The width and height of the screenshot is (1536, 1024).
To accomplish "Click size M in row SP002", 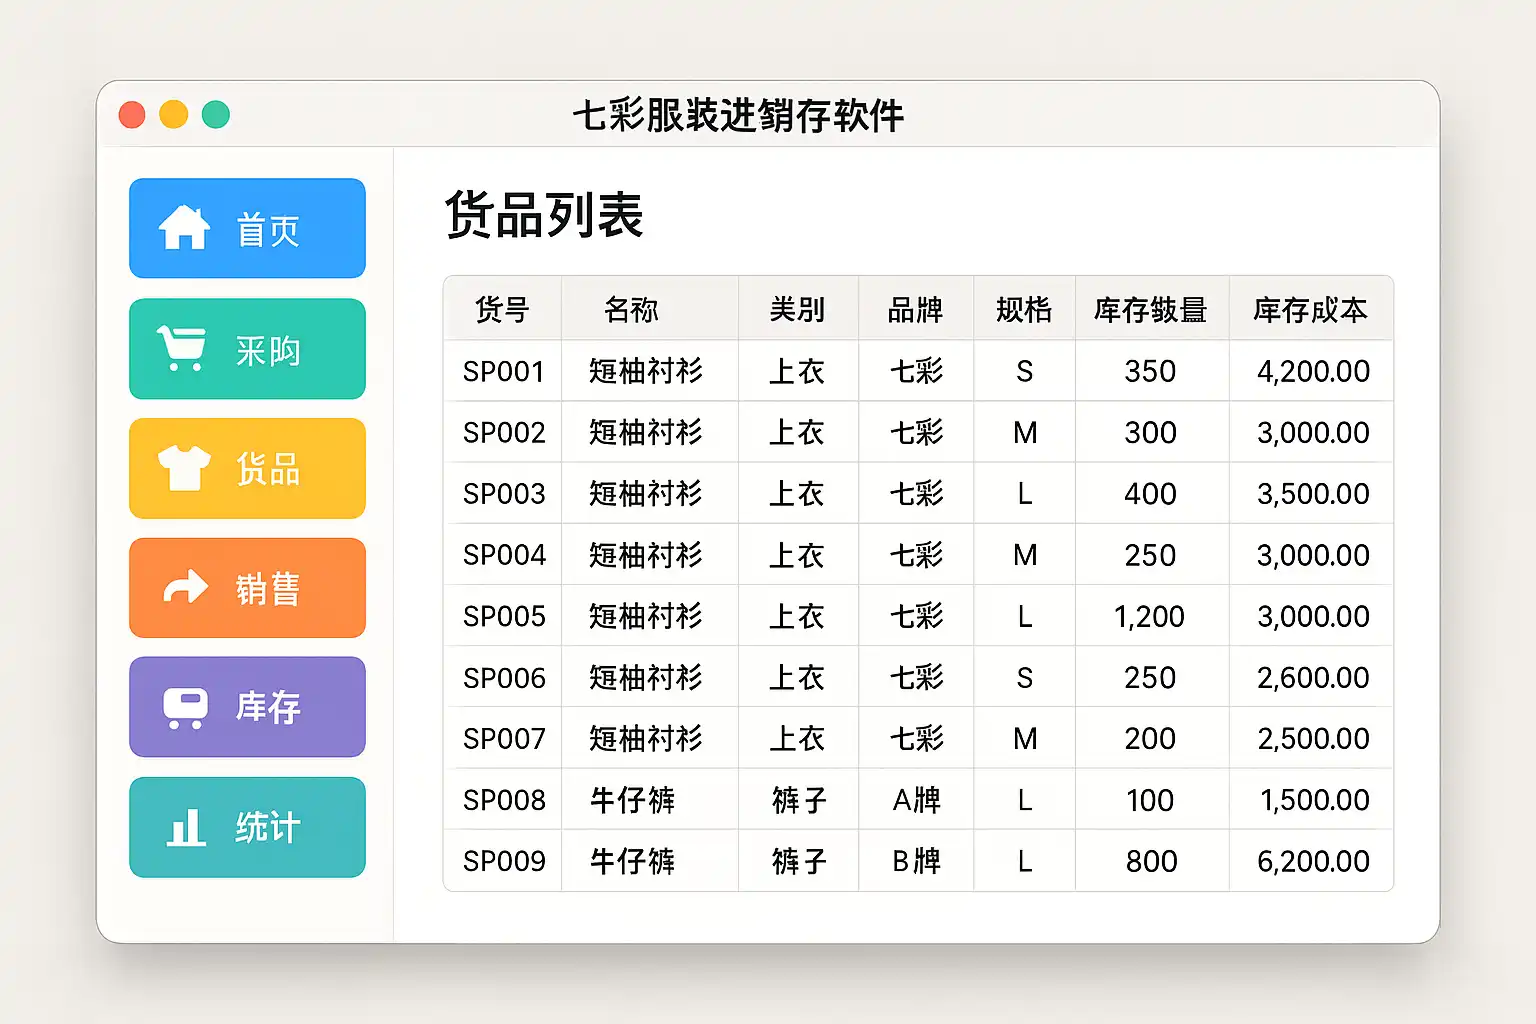I will coord(1025,433).
